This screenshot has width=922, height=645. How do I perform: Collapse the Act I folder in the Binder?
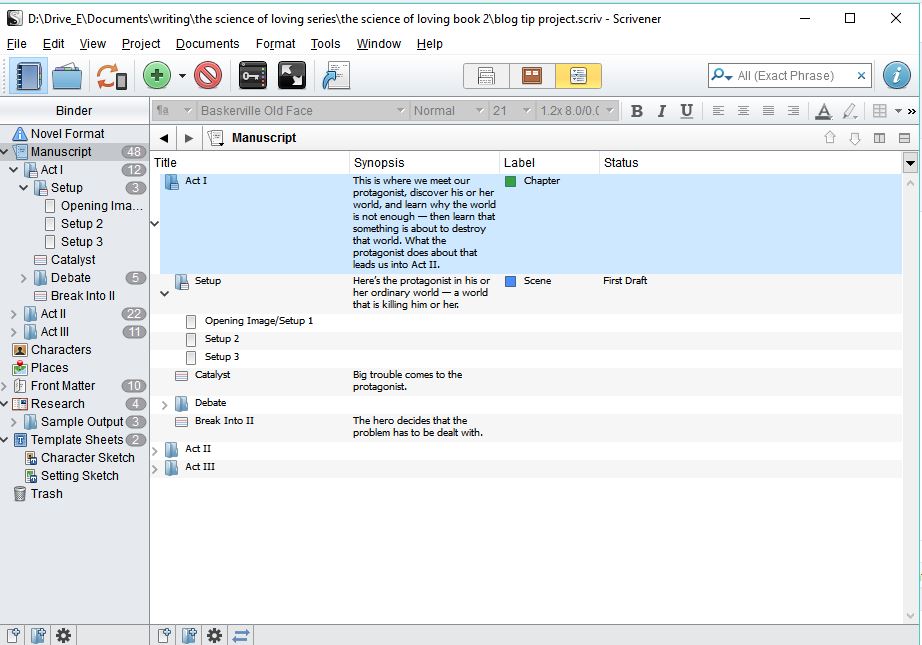[14, 170]
